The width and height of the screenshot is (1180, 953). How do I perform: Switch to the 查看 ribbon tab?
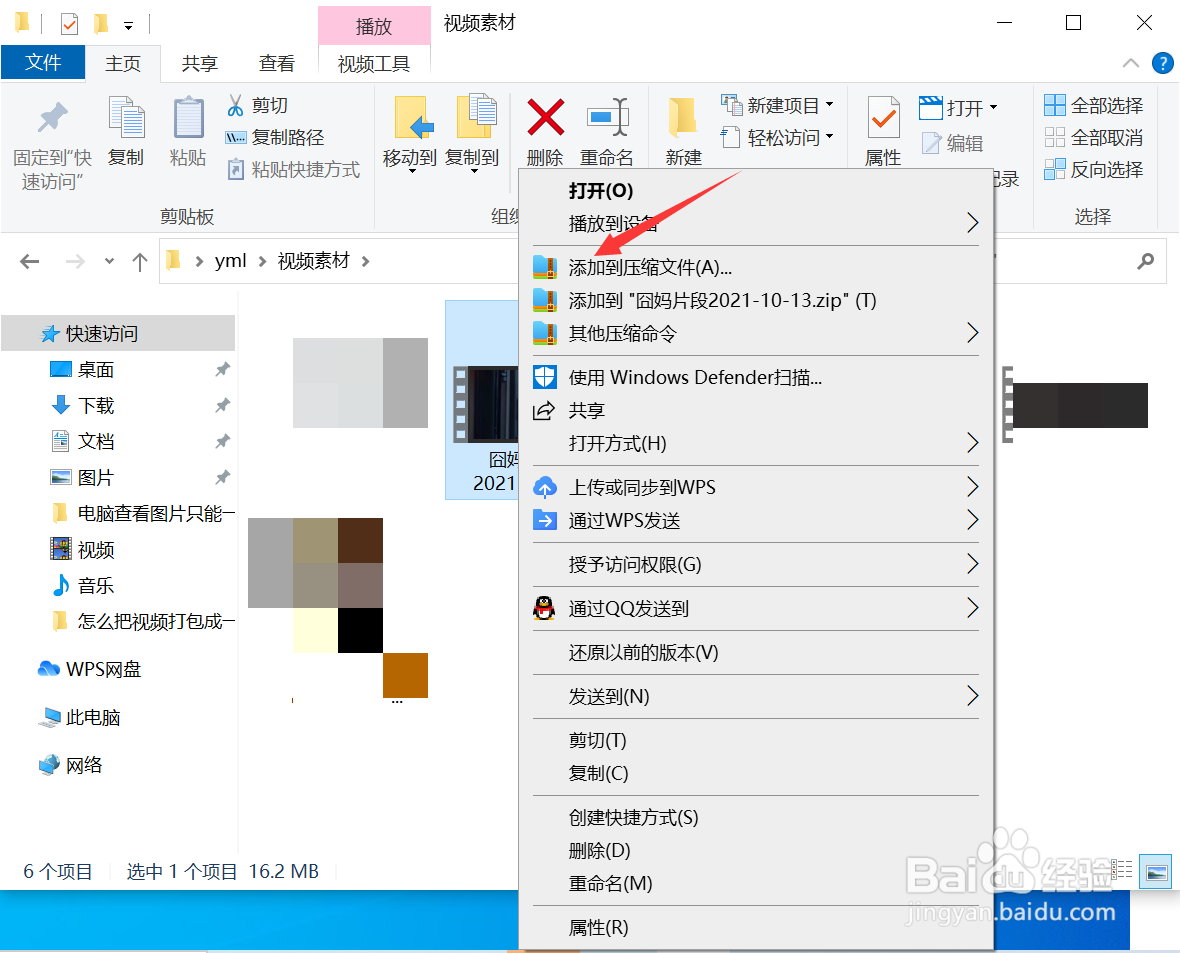(x=276, y=63)
